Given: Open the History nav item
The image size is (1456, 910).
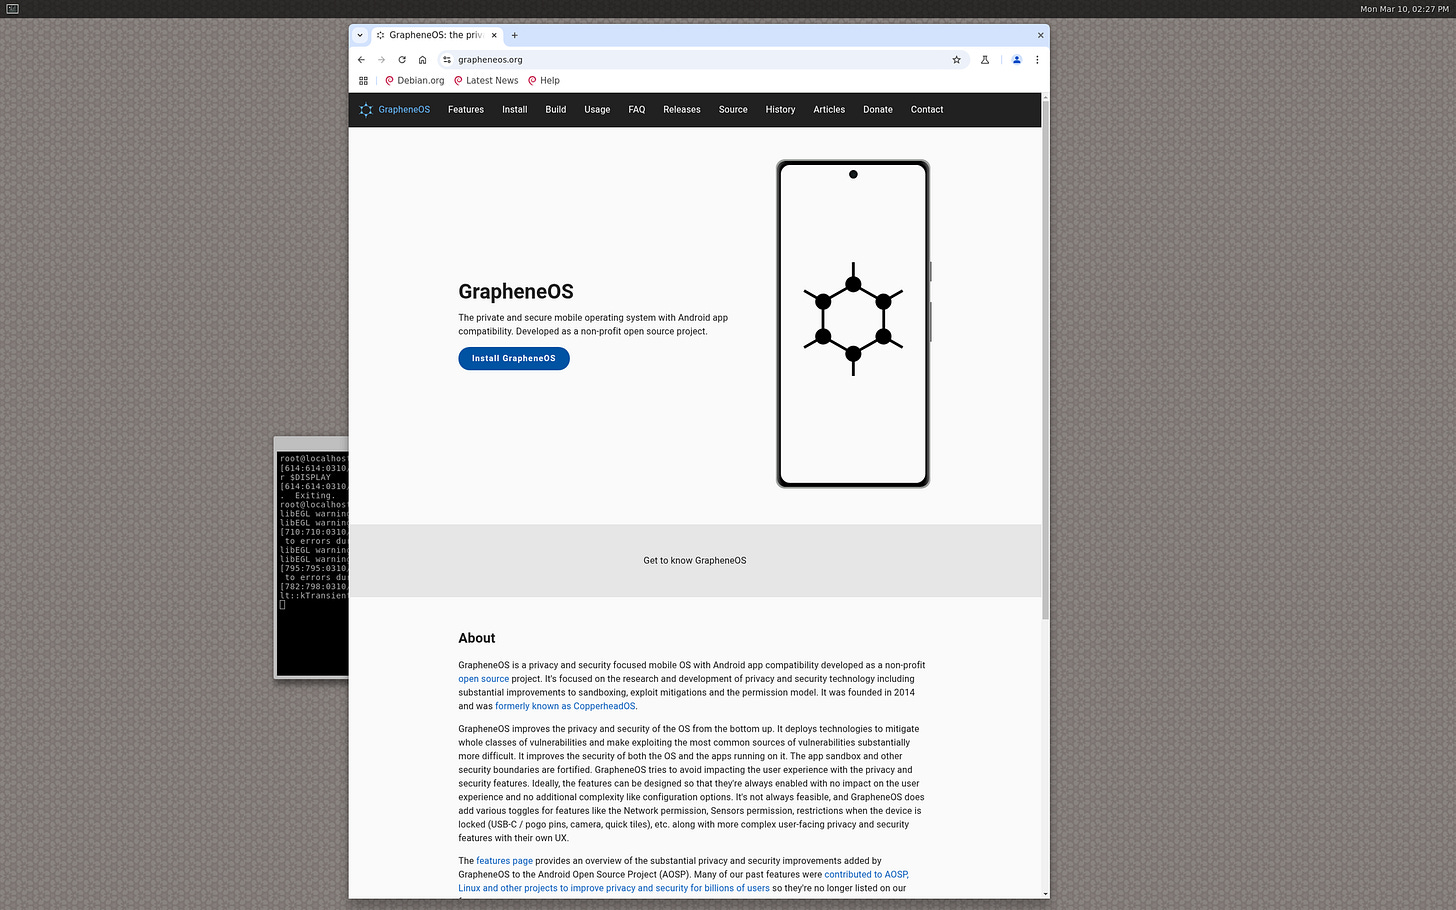Looking at the screenshot, I should tap(781, 110).
